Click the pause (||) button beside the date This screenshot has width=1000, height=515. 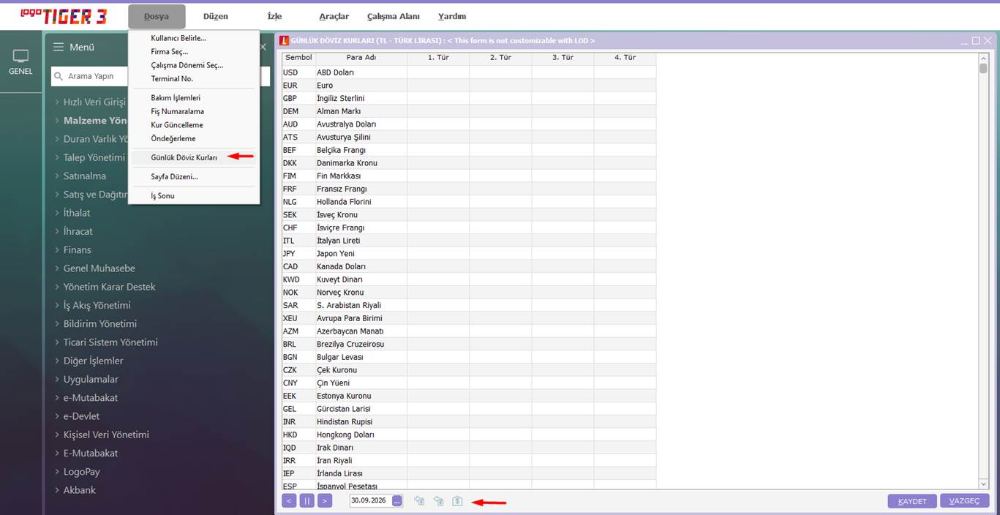[x=307, y=501]
